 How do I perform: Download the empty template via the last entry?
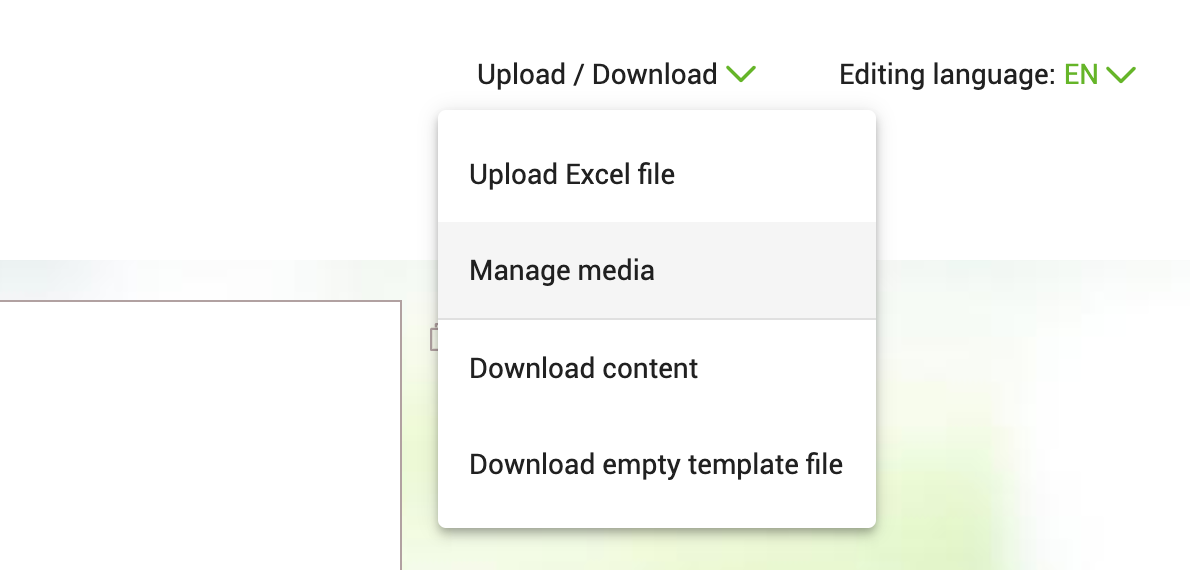click(656, 464)
